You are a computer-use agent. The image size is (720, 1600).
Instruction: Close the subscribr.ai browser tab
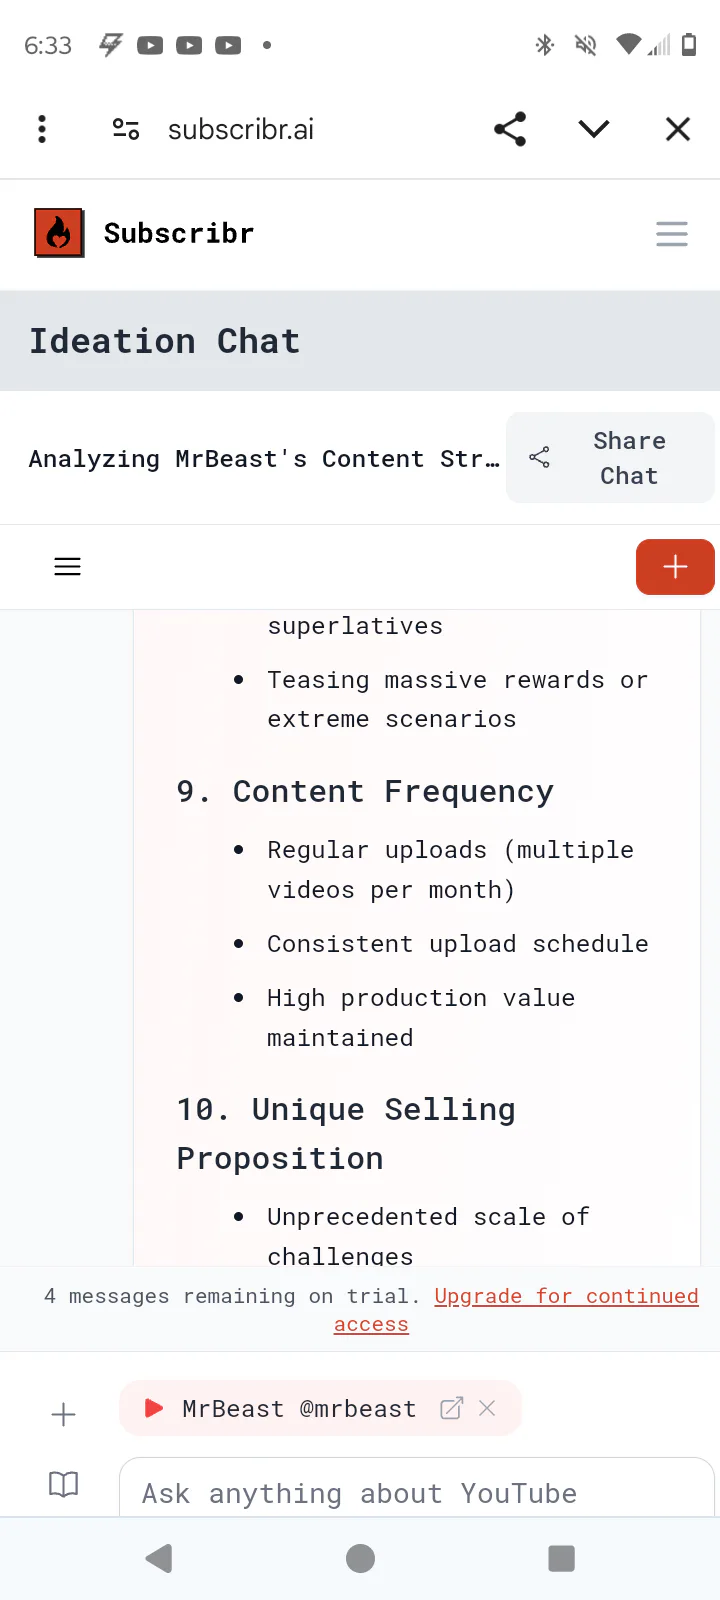[678, 129]
